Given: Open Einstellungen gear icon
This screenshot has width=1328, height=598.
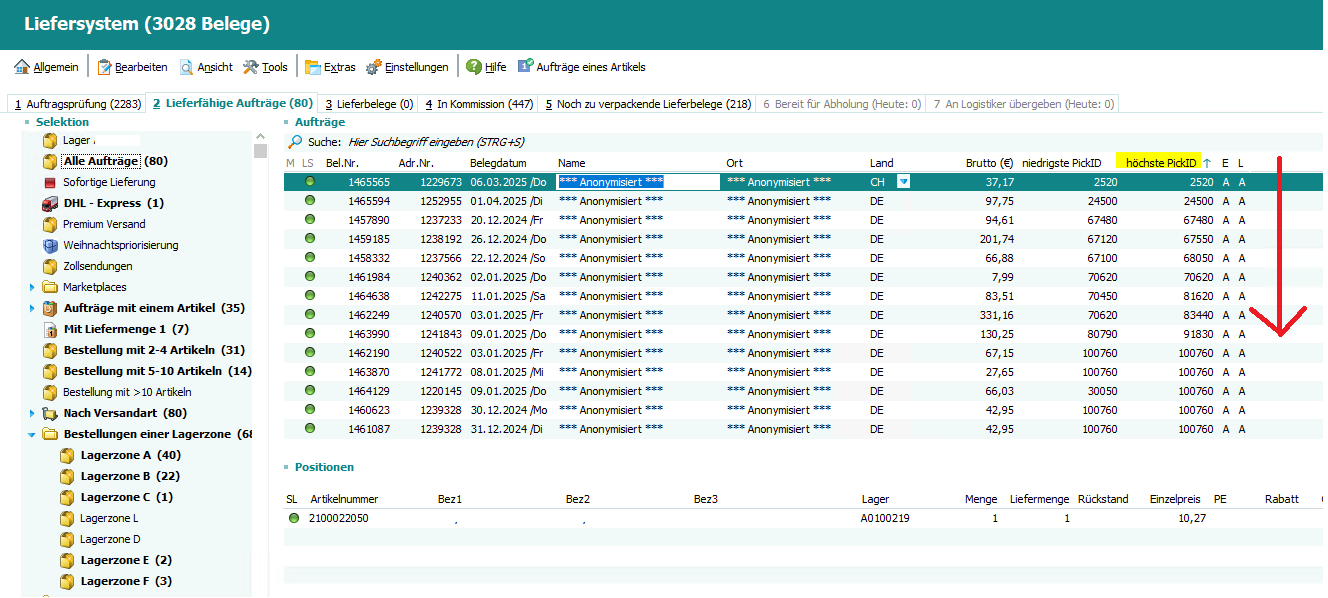Looking at the screenshot, I should 374,67.
